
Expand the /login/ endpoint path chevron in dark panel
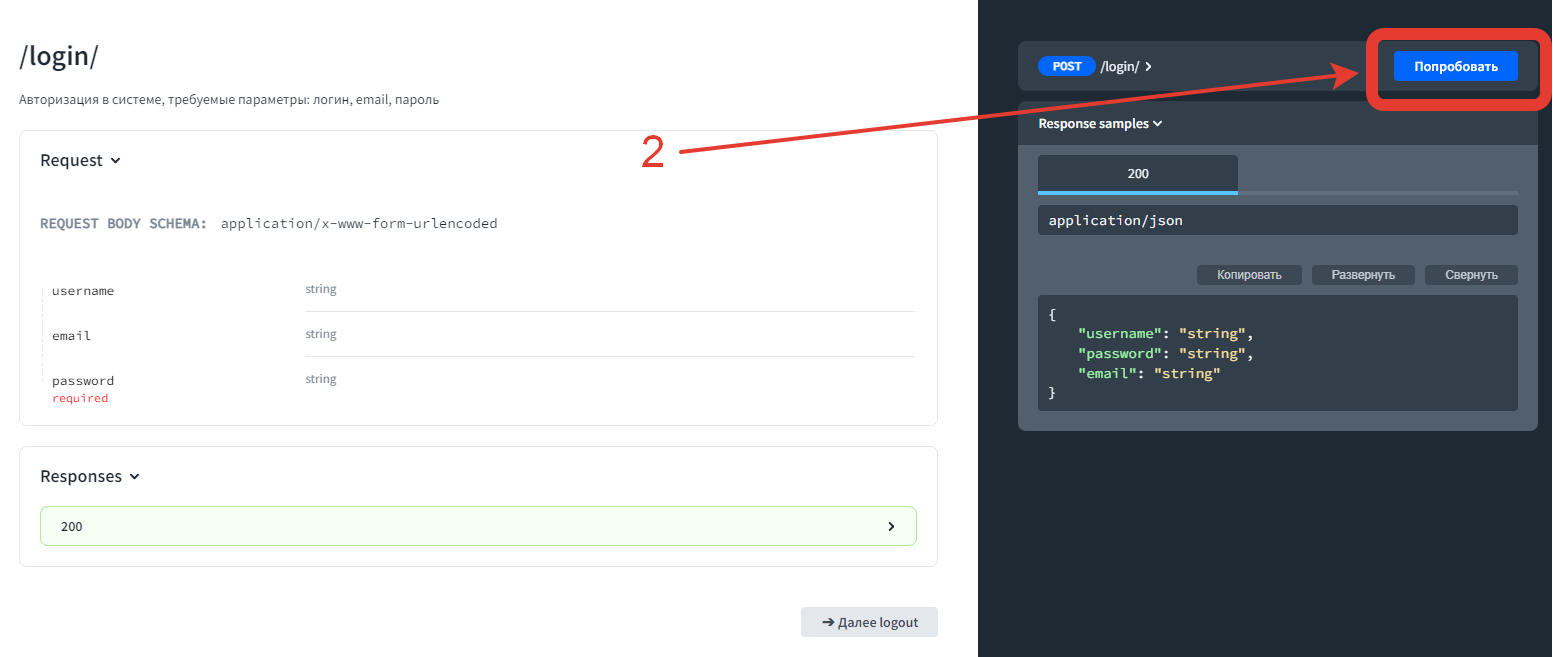tap(1148, 67)
